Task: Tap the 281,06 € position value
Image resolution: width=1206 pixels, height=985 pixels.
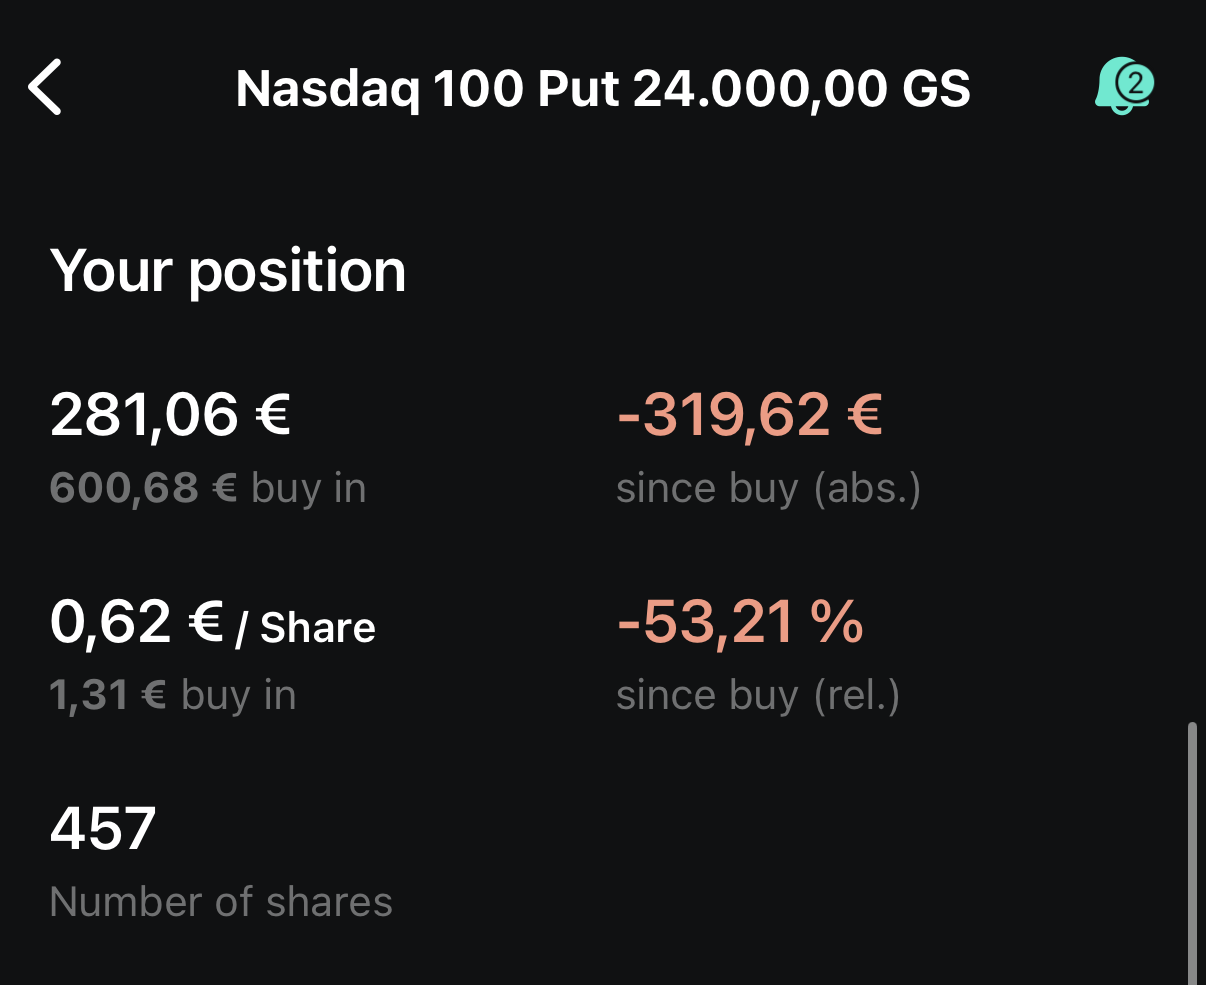Action: pyautogui.click(x=170, y=414)
